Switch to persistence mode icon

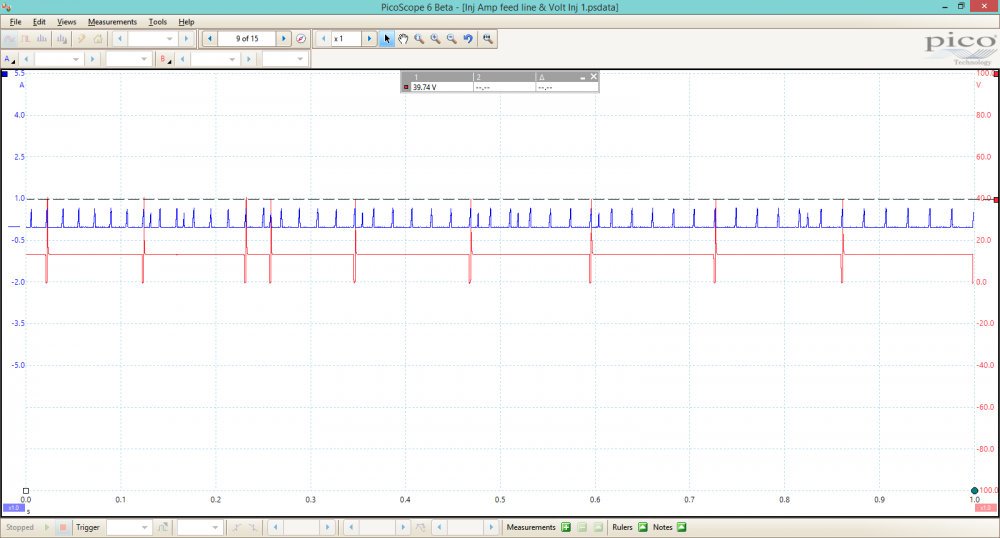26,39
